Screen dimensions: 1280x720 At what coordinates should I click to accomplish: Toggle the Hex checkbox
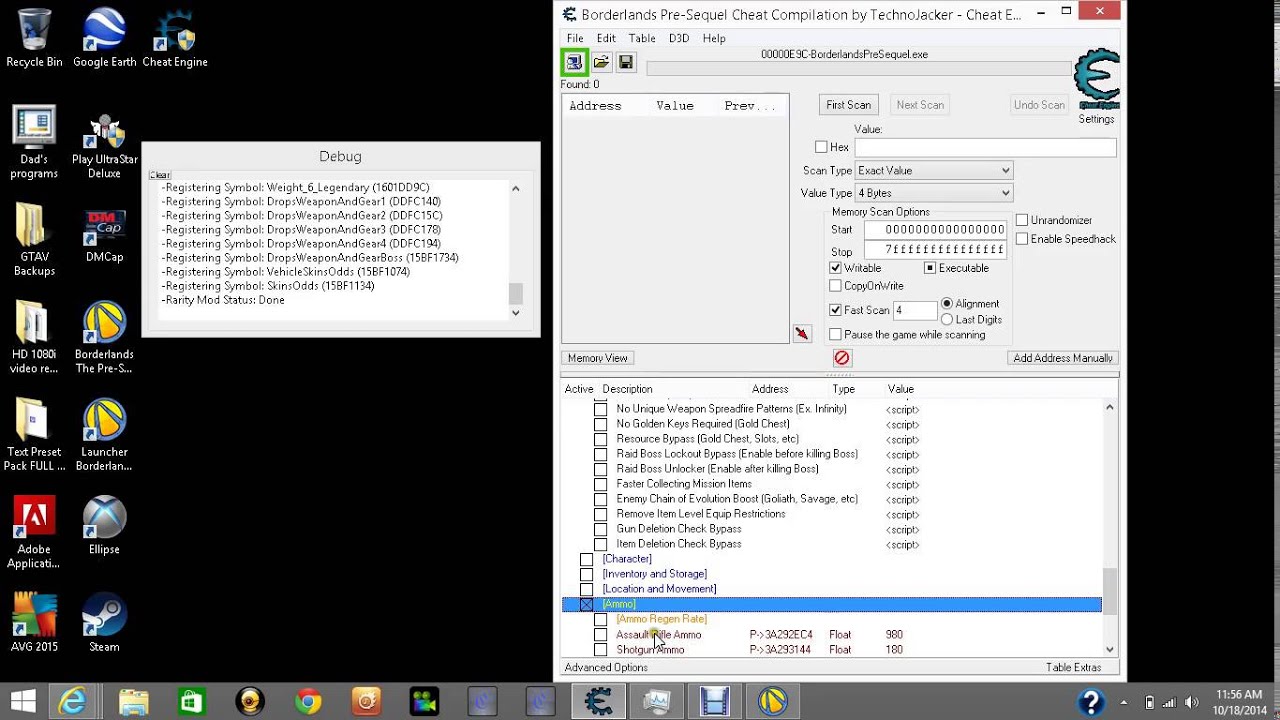(x=821, y=147)
